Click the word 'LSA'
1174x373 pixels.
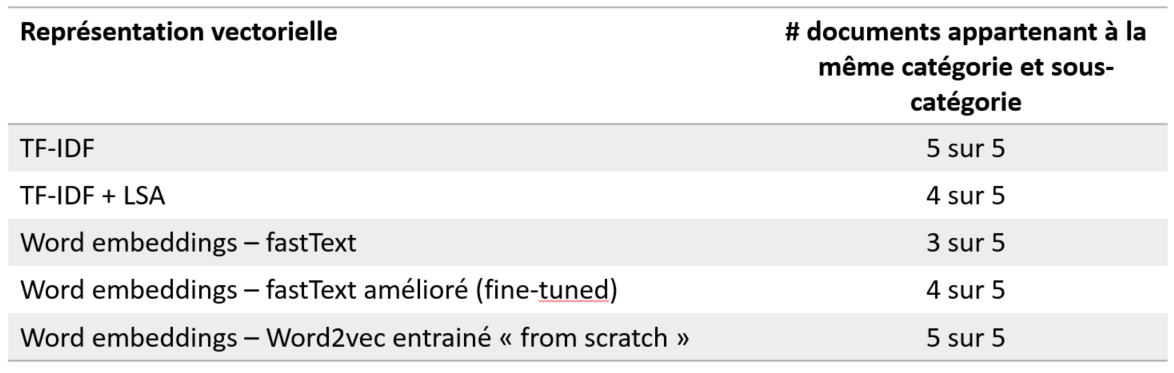(142, 195)
